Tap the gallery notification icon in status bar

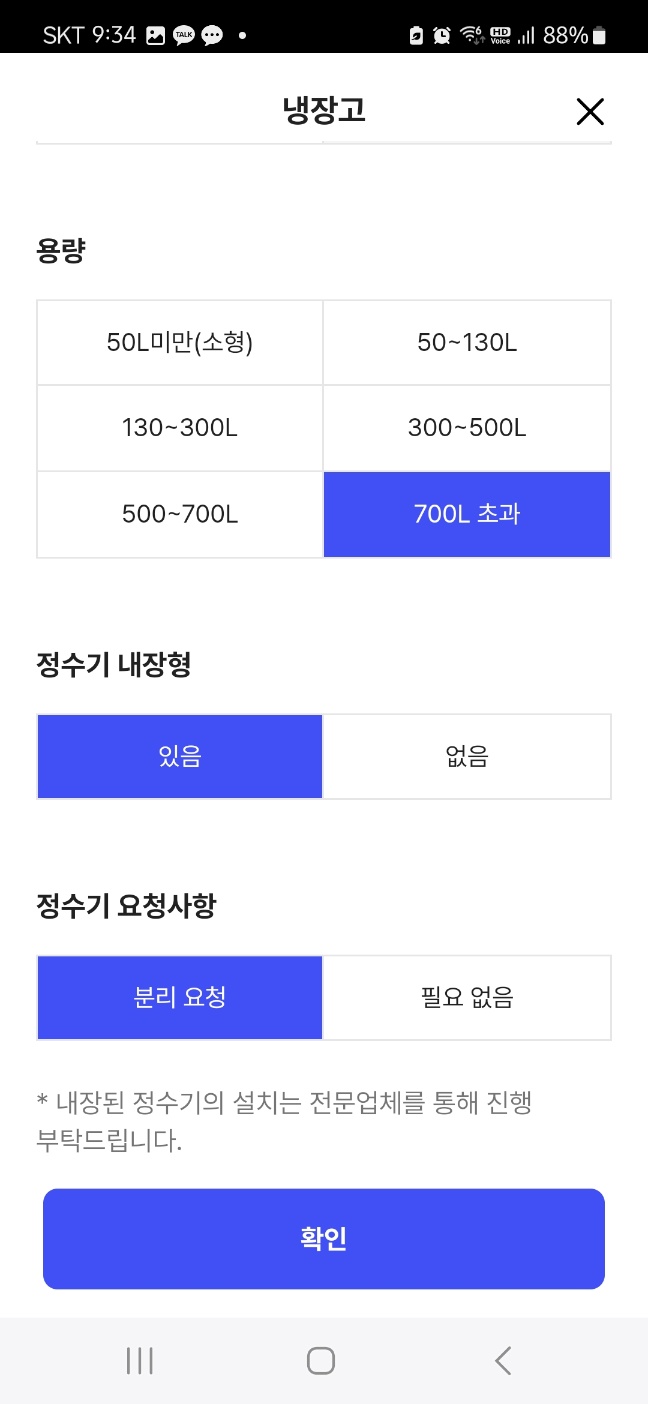click(x=155, y=35)
